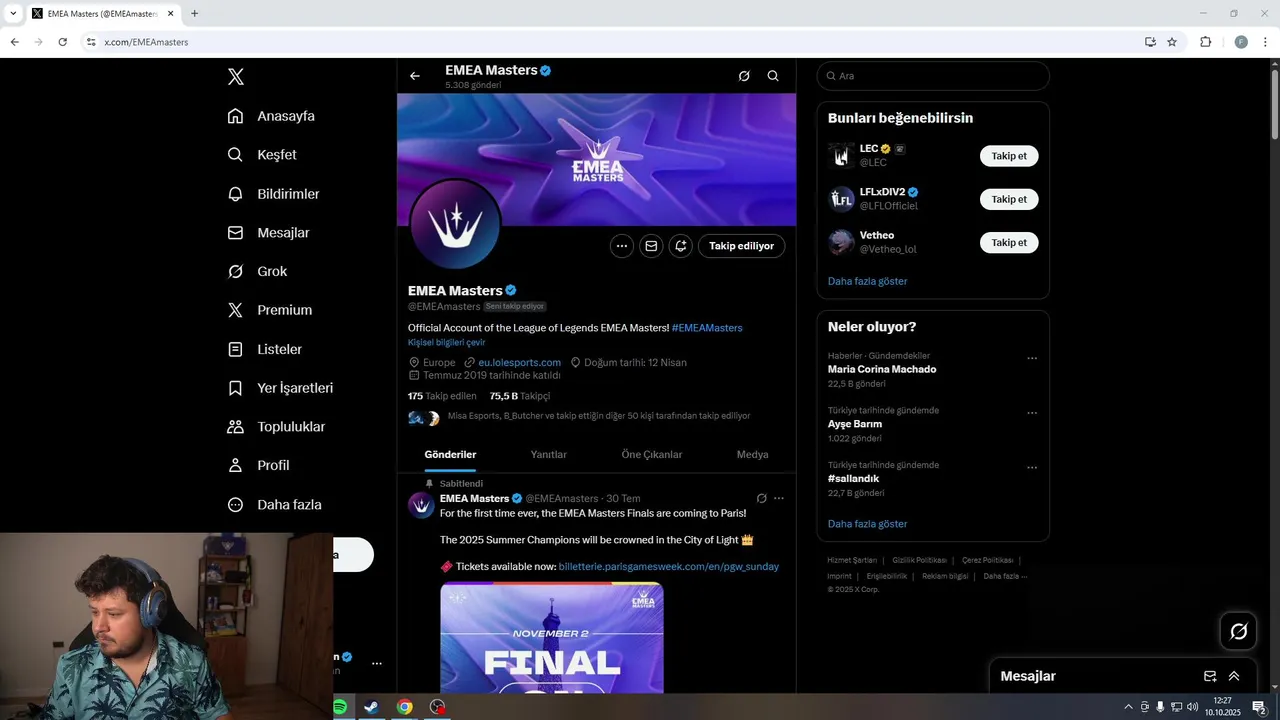Viewport: 1280px width, 720px height.
Task: Click Daha fazla göster under trends
Action: [867, 524]
